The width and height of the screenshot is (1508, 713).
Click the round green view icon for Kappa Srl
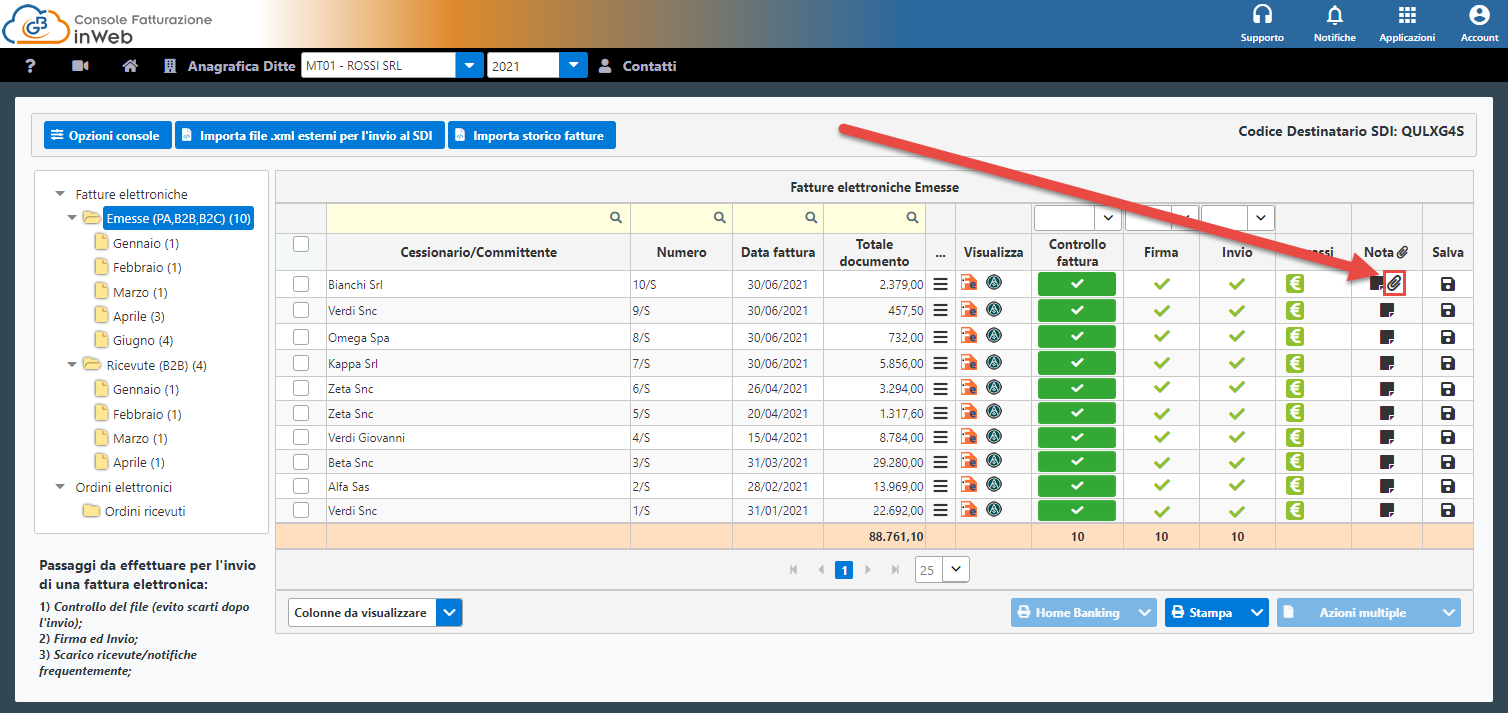point(994,362)
